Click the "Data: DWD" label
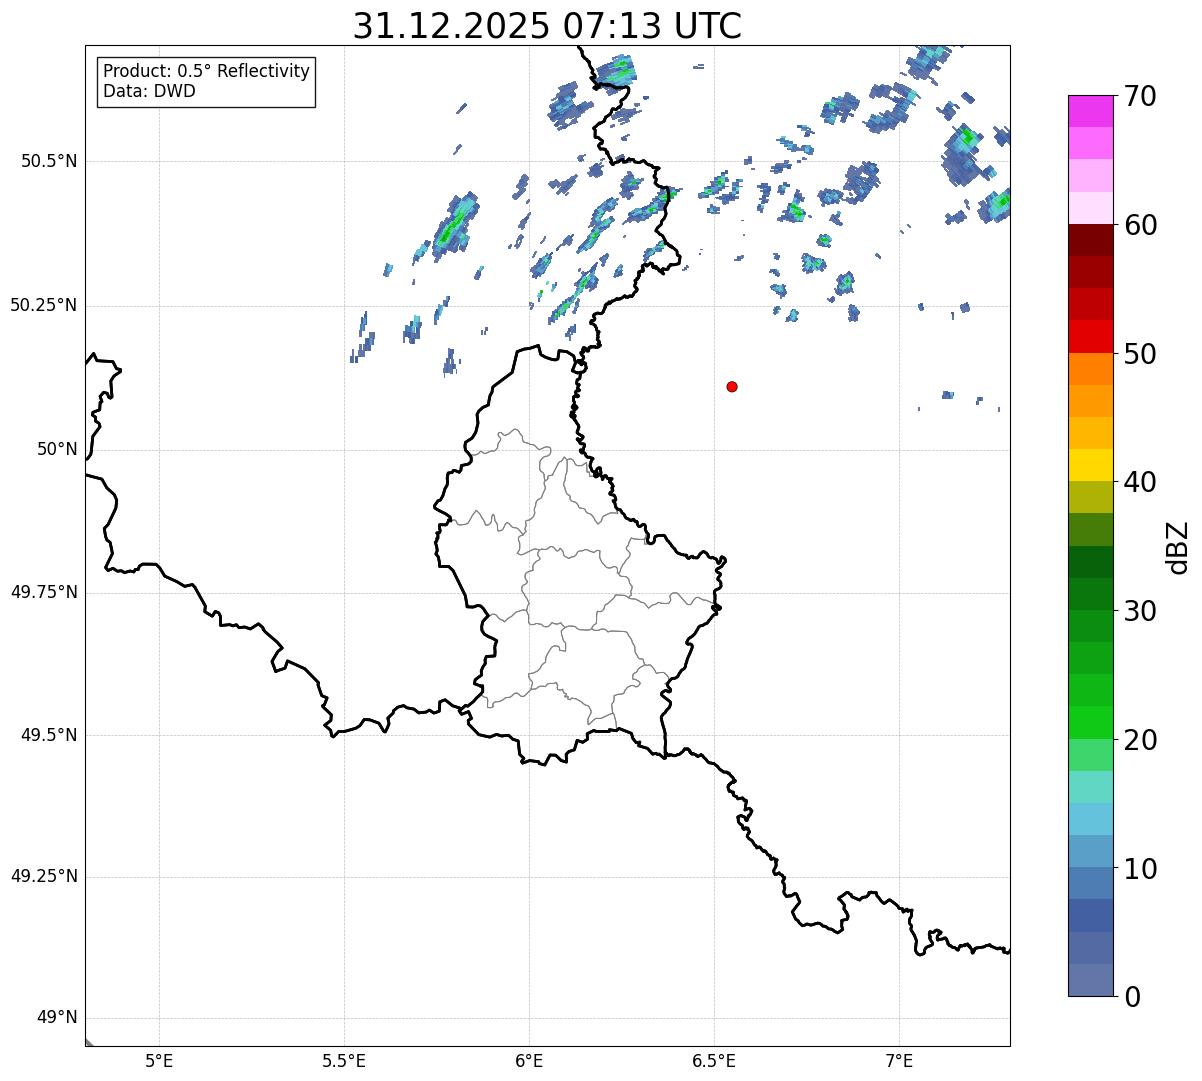 [149, 91]
